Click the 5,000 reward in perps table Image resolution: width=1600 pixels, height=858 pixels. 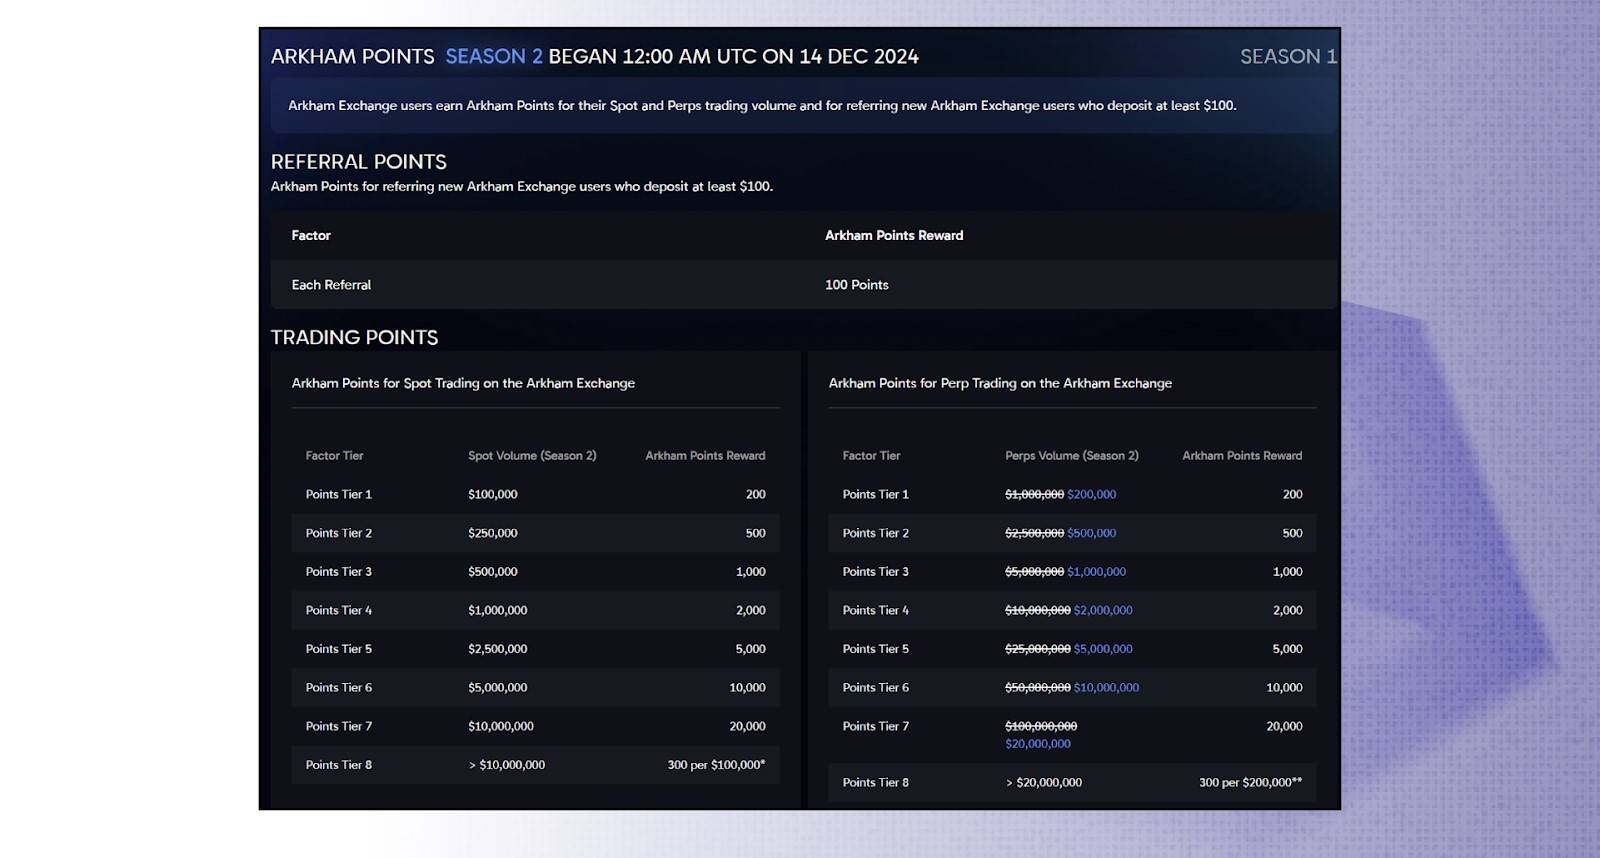[1287, 649]
